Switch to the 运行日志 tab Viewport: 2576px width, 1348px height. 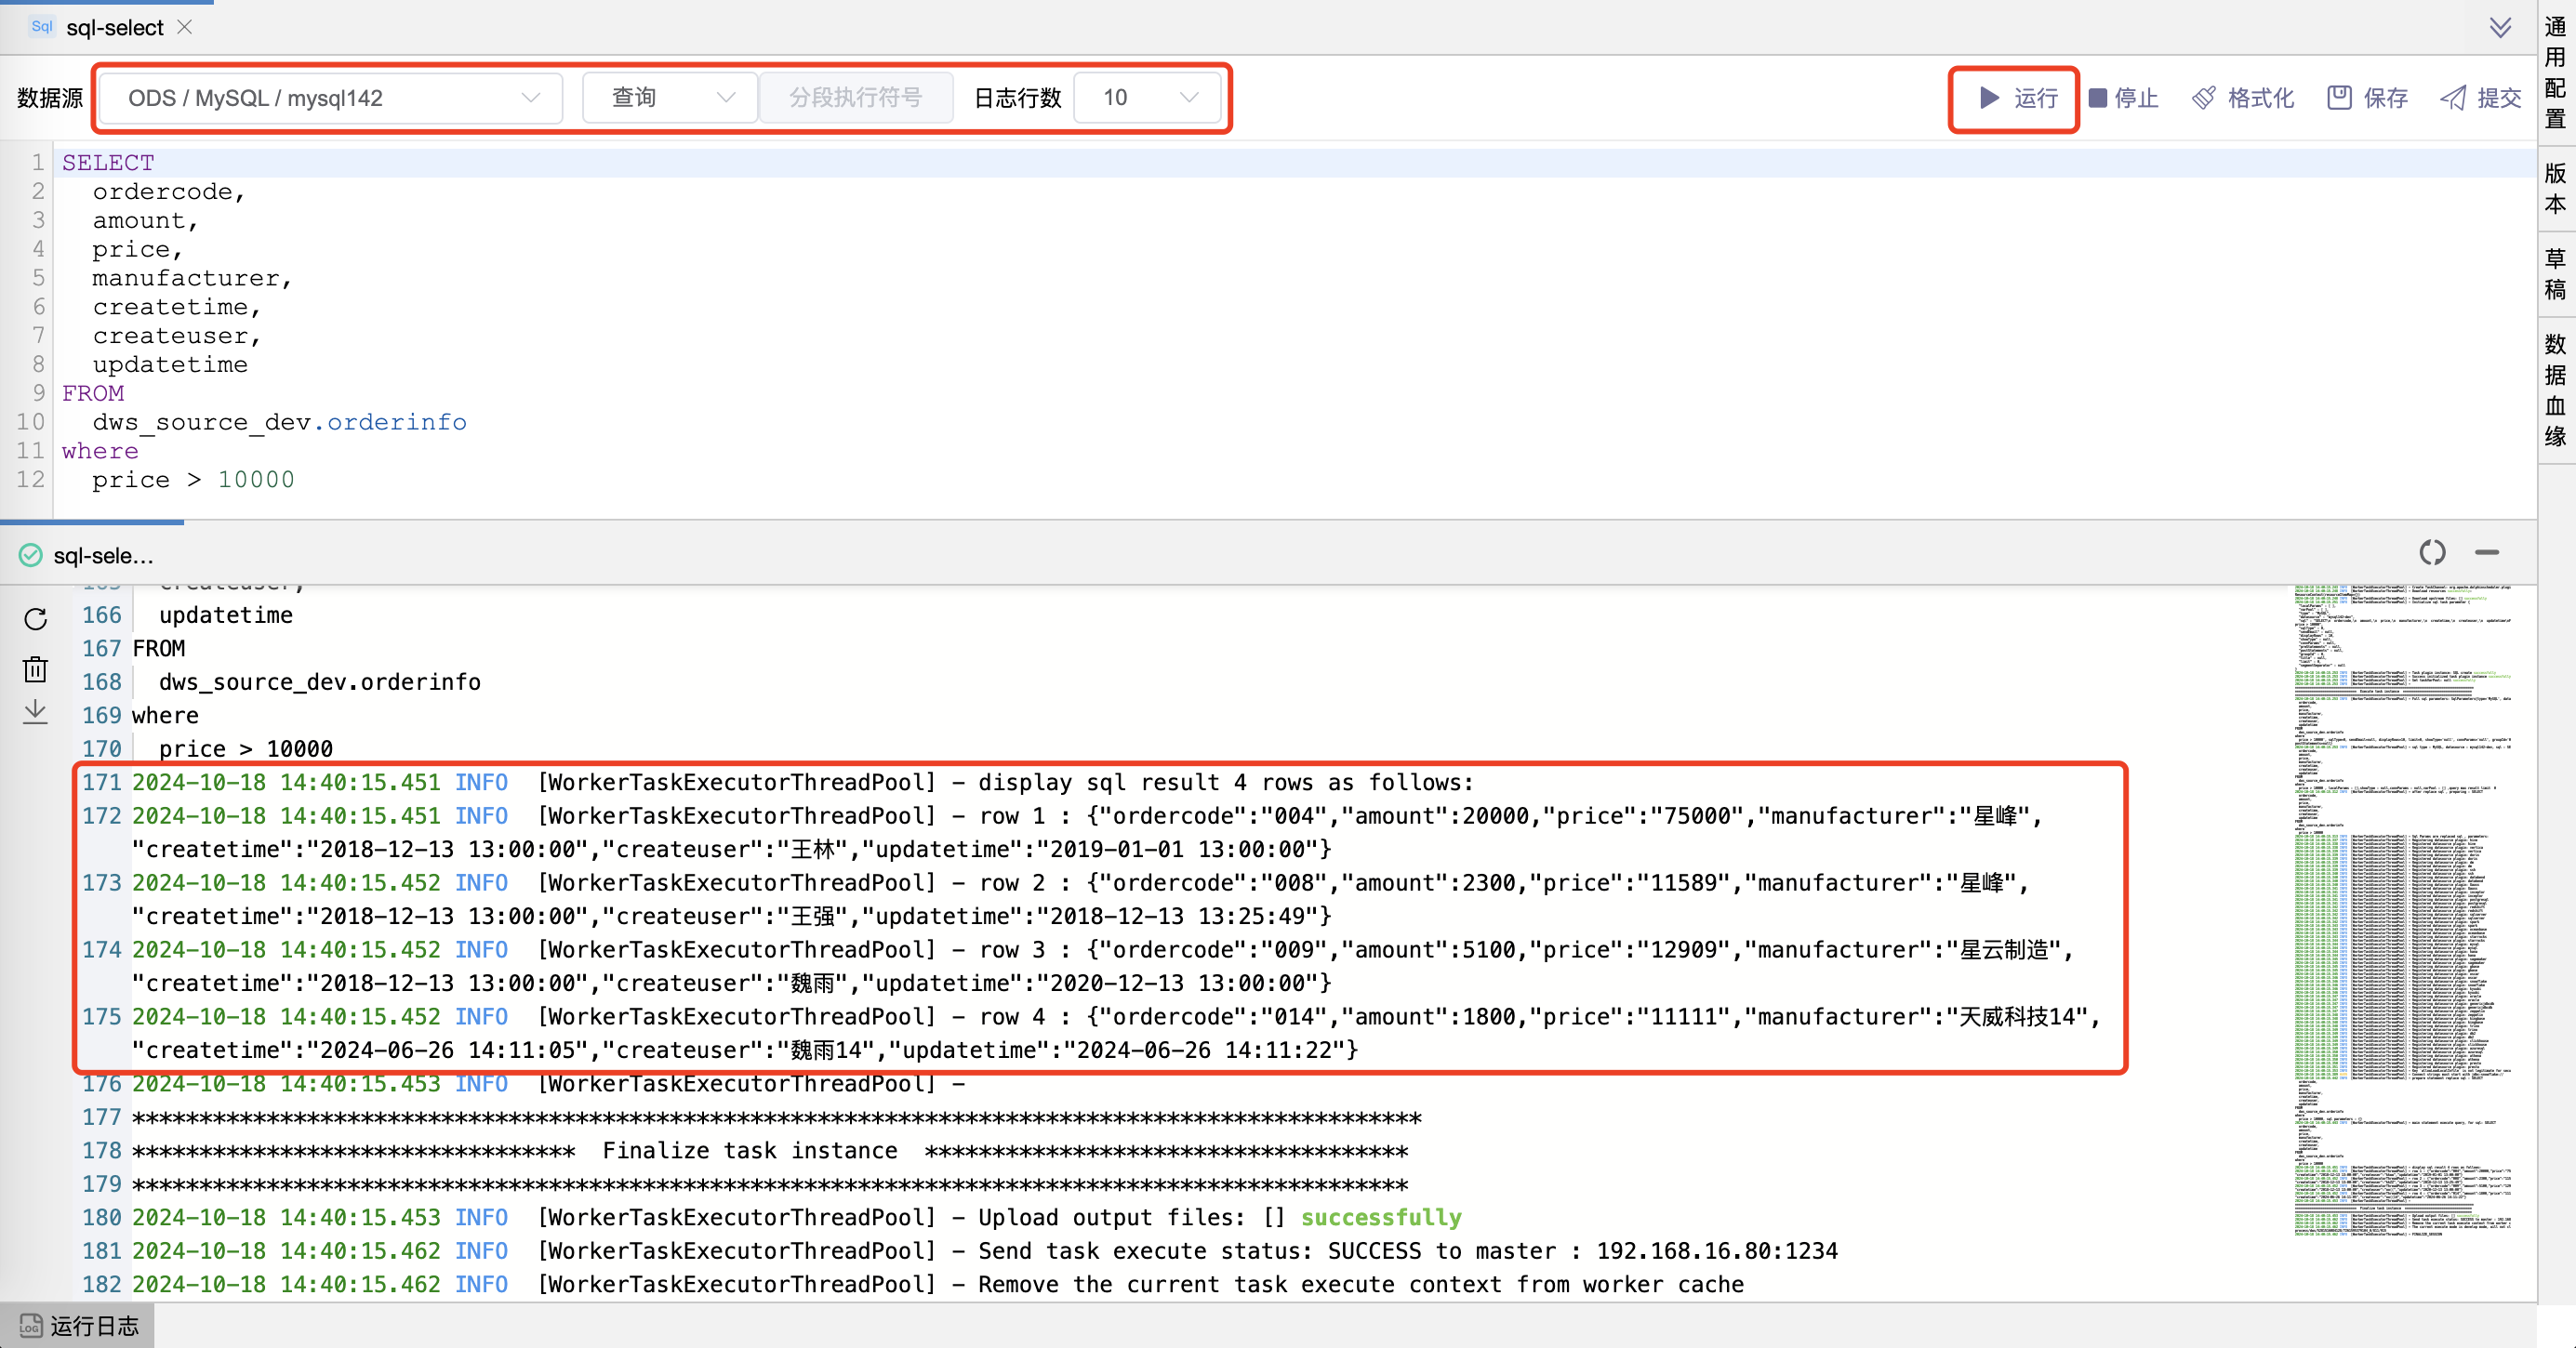(x=77, y=1324)
